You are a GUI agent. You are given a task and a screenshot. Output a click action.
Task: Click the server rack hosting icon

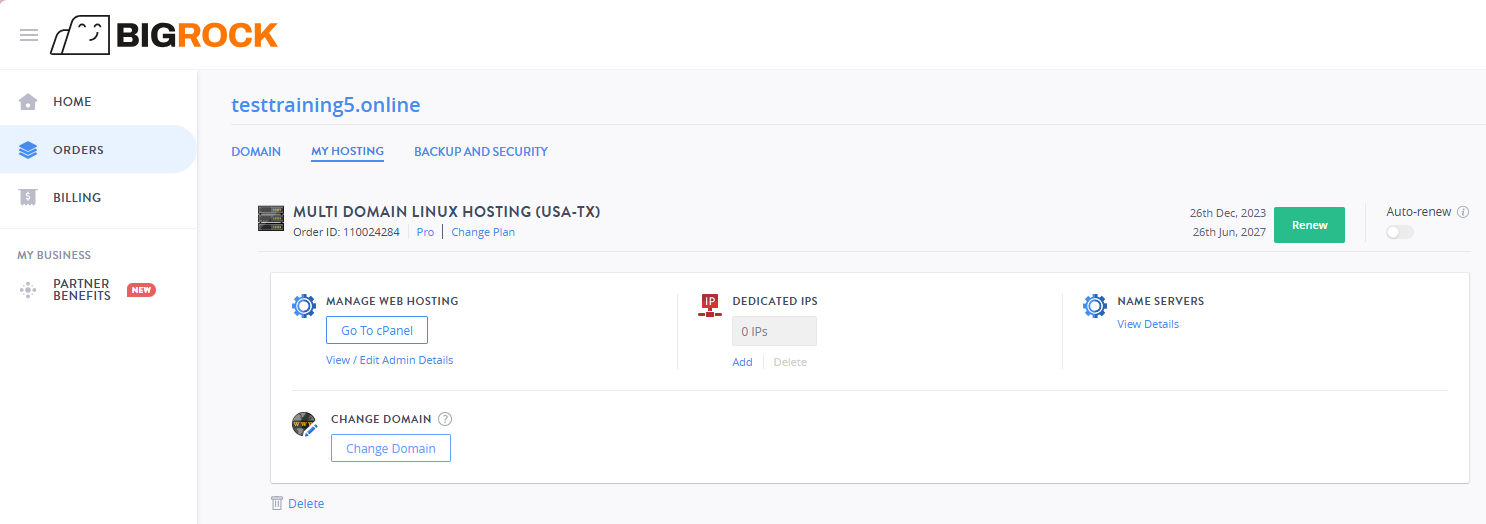point(270,219)
